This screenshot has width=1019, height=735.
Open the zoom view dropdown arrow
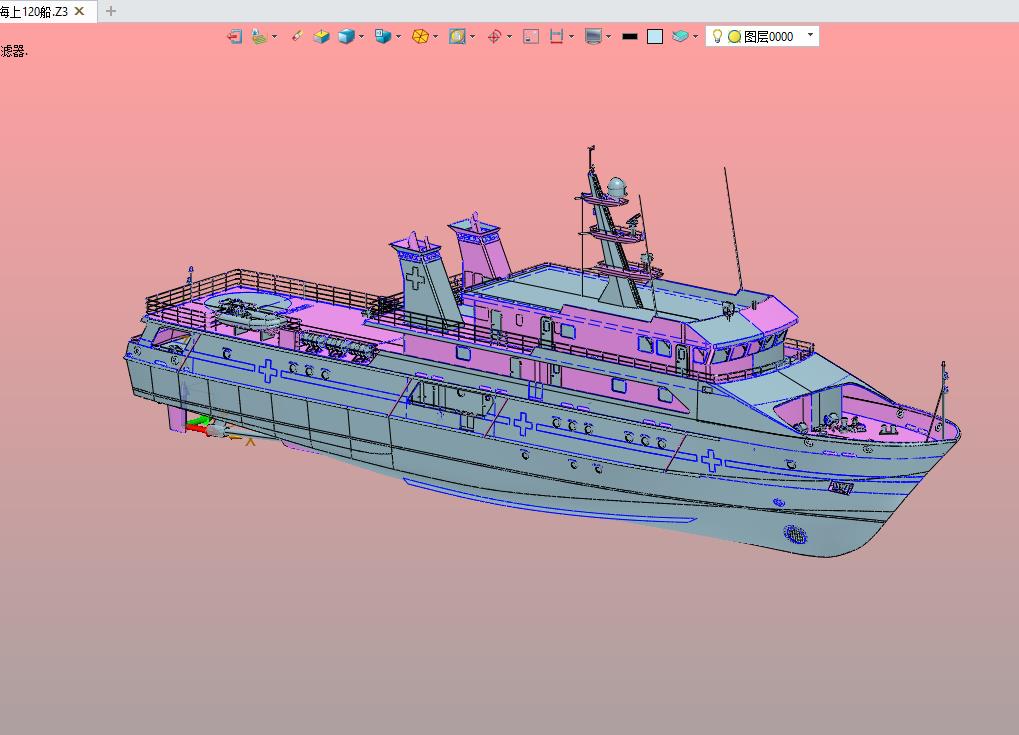tap(472, 36)
